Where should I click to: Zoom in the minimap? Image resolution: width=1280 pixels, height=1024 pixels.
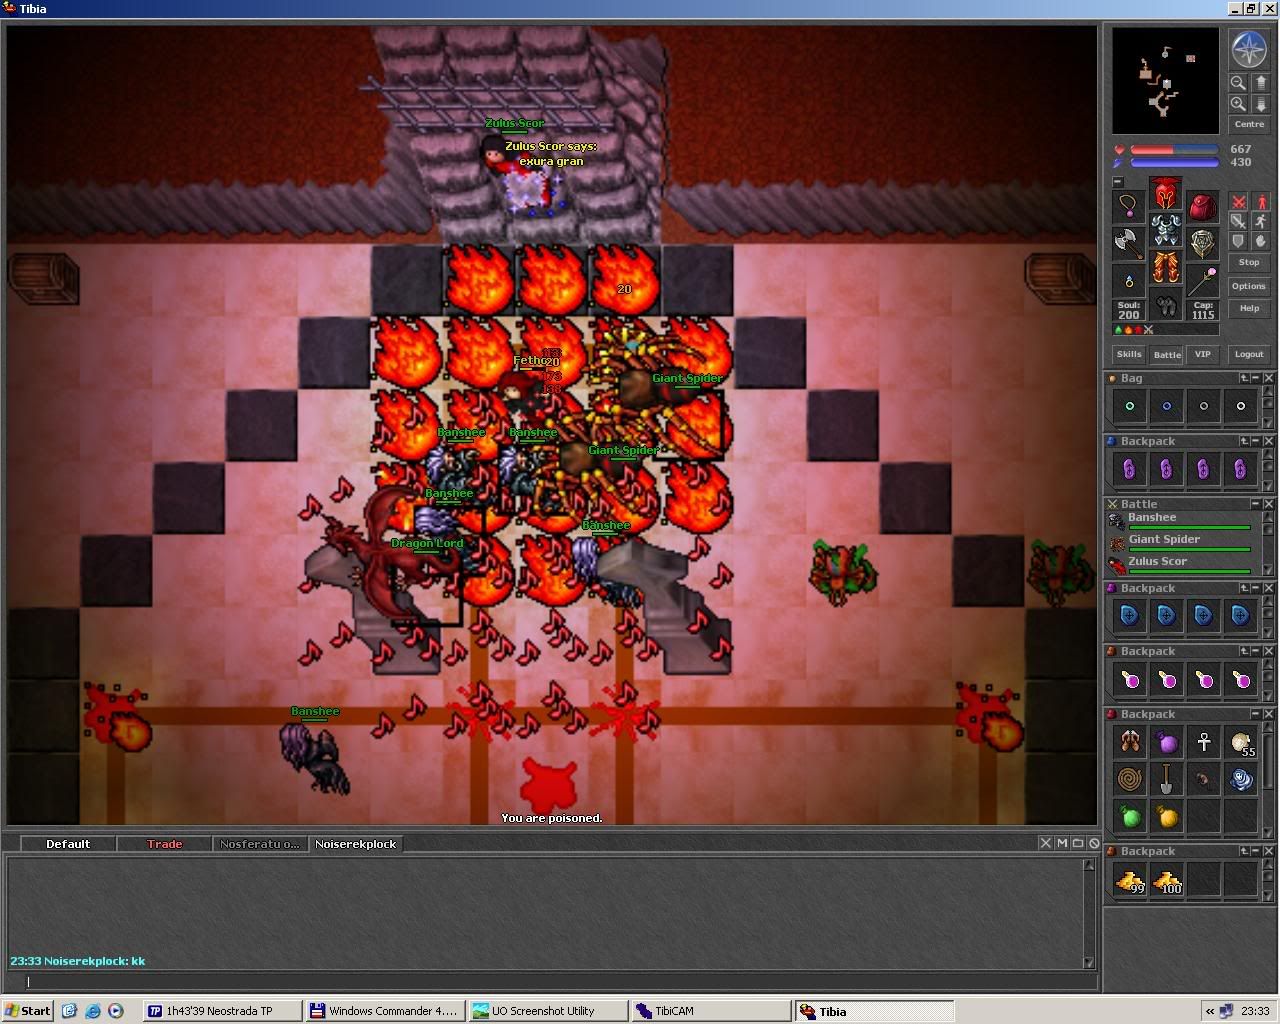(1238, 104)
